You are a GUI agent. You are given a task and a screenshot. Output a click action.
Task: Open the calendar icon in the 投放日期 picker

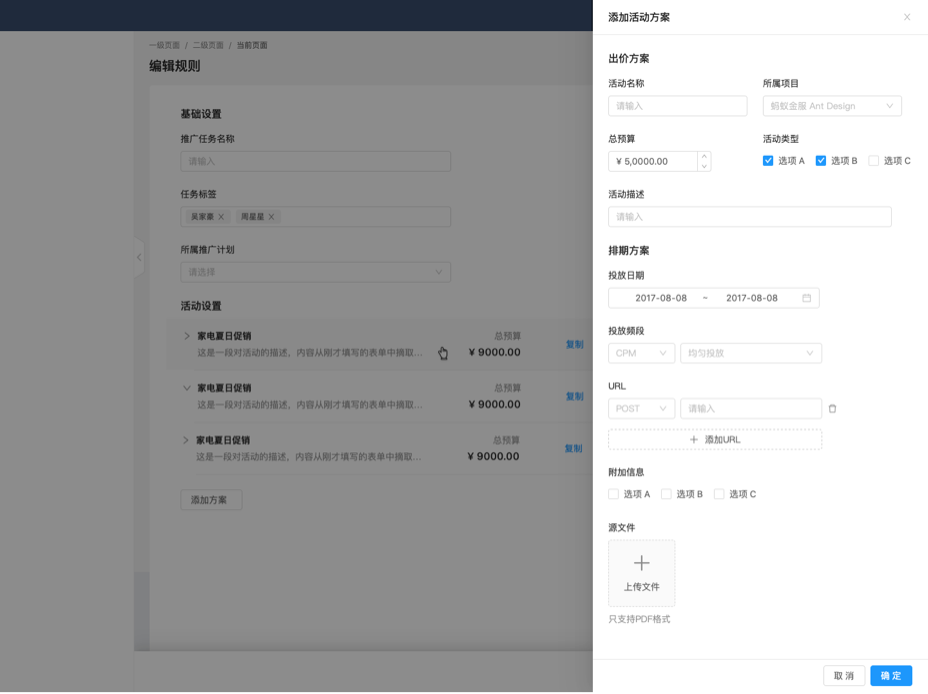click(808, 297)
